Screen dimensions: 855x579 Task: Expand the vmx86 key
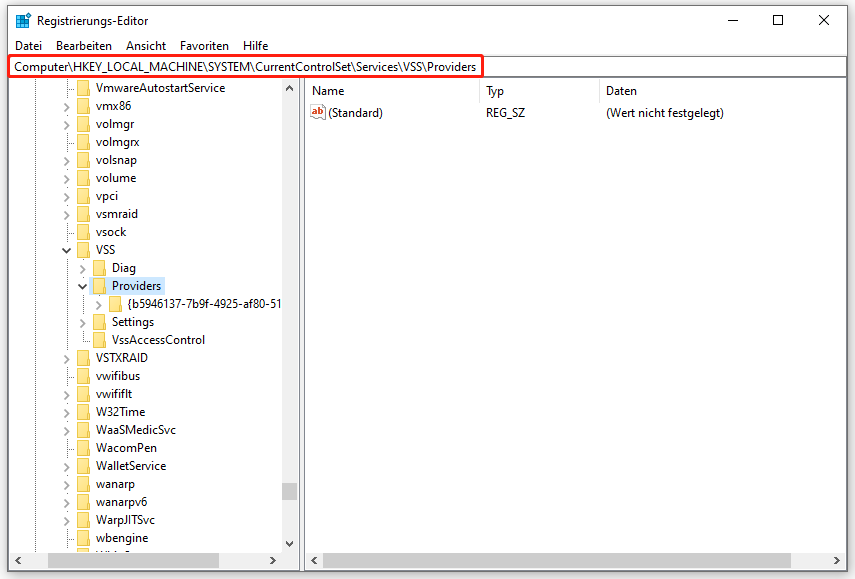pyautogui.click(x=67, y=106)
